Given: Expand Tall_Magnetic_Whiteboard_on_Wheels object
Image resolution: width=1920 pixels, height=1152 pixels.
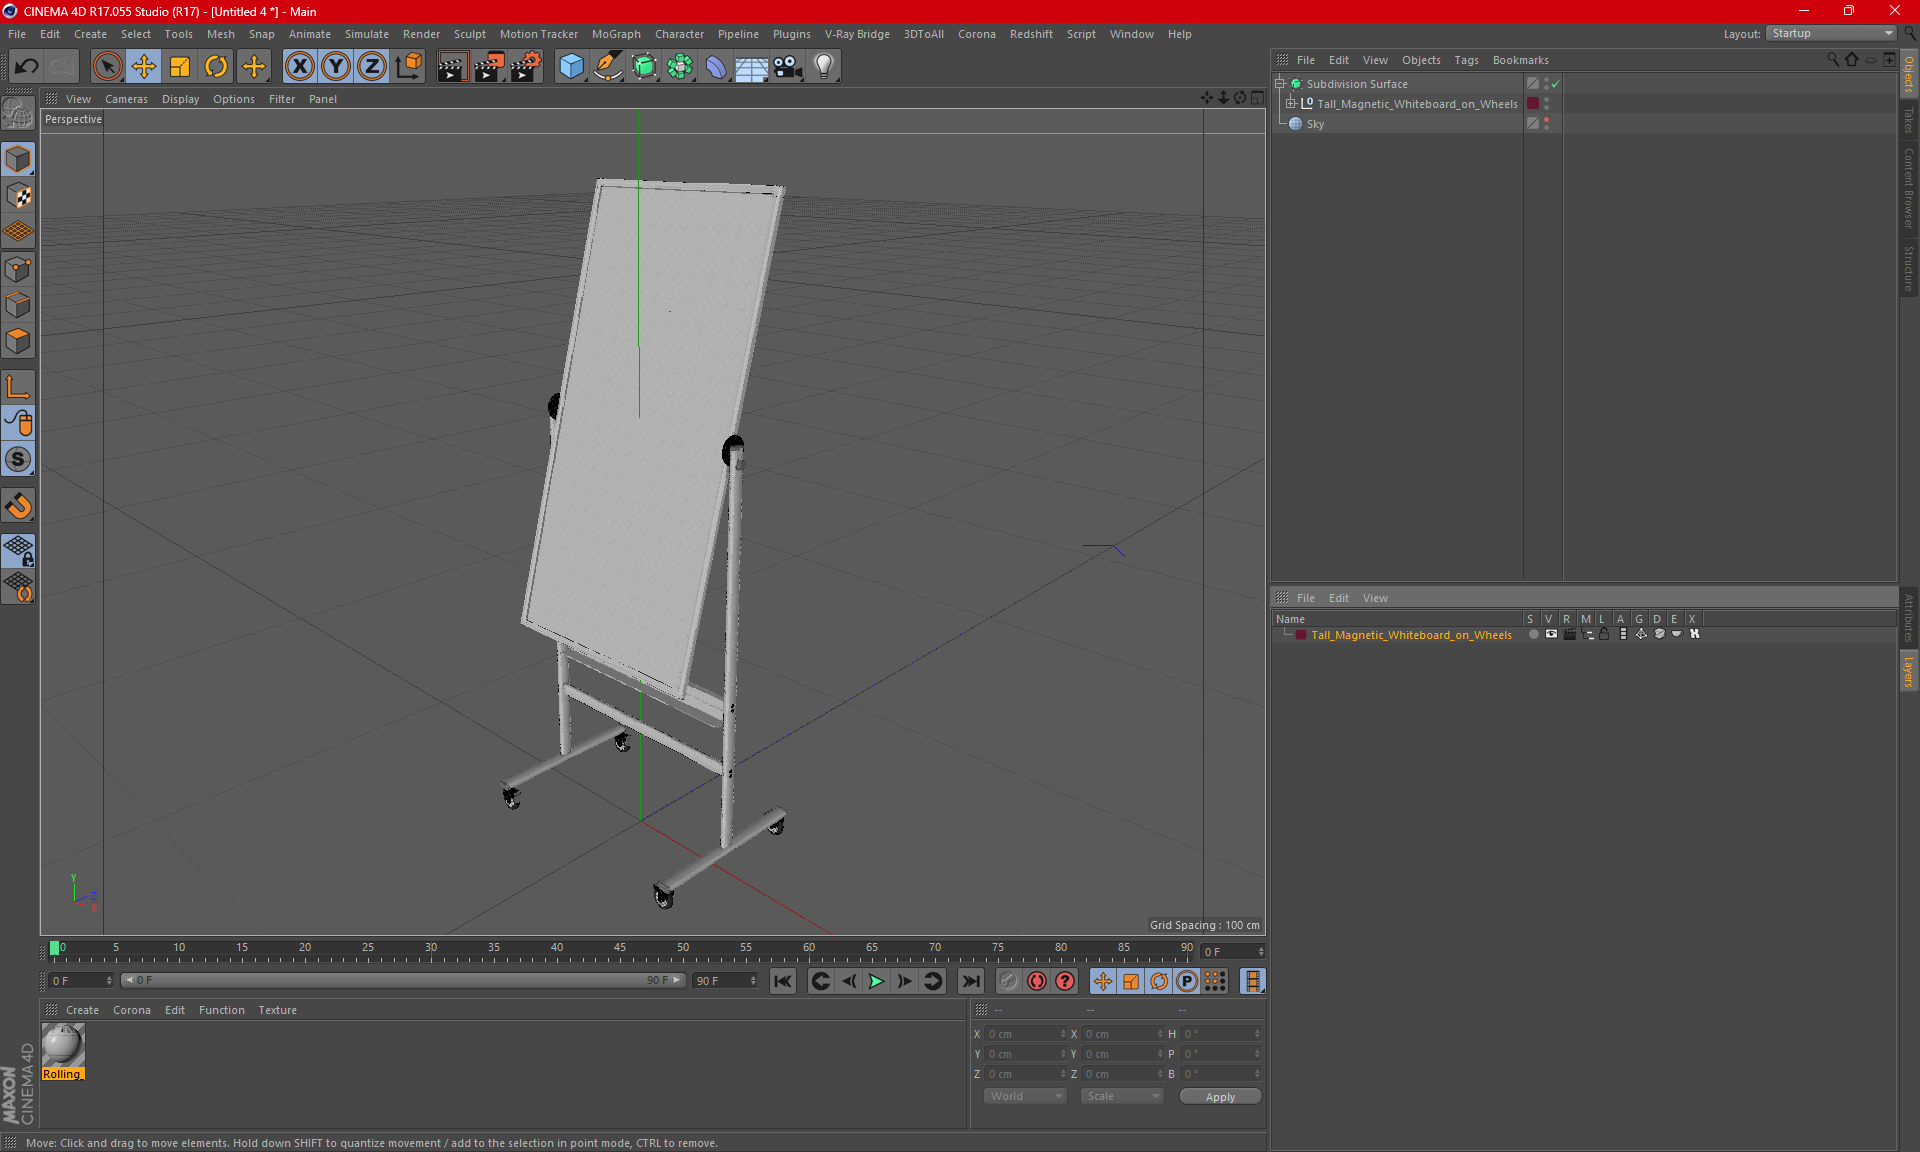Looking at the screenshot, I should [1291, 103].
